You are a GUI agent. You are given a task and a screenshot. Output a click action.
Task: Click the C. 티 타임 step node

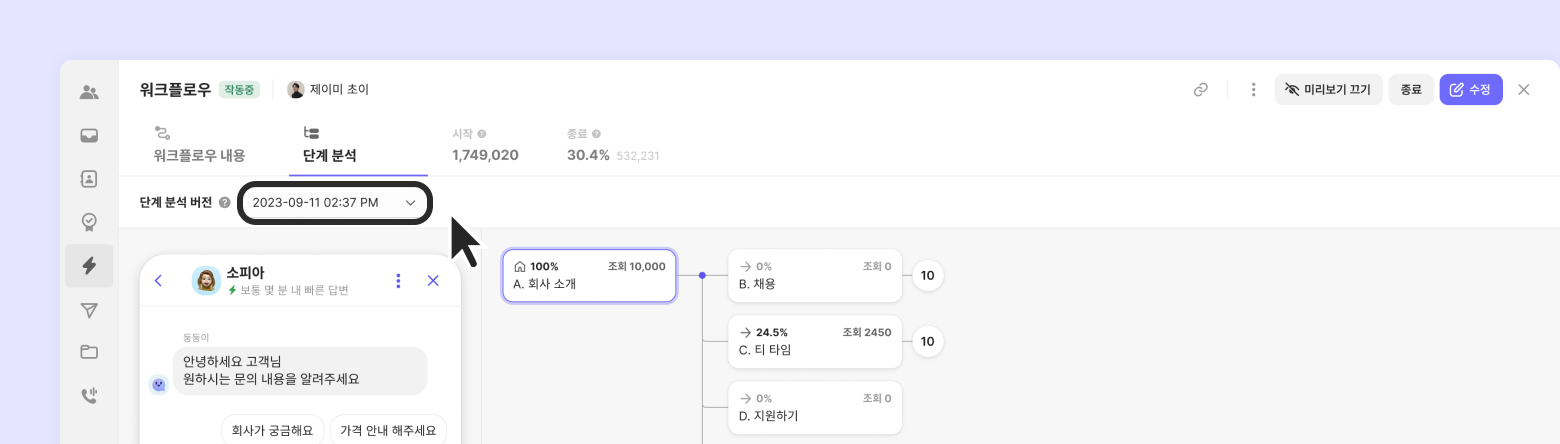[814, 341]
